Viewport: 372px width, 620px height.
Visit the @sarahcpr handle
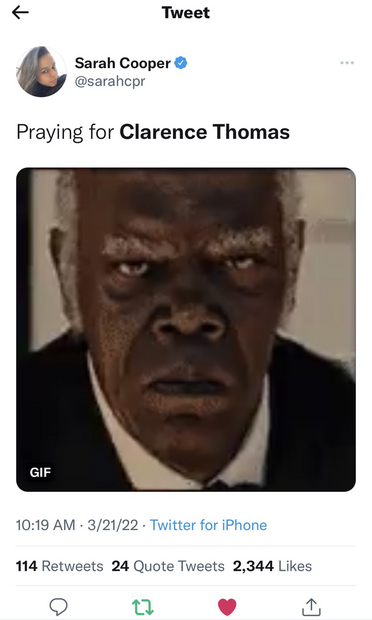[110, 81]
